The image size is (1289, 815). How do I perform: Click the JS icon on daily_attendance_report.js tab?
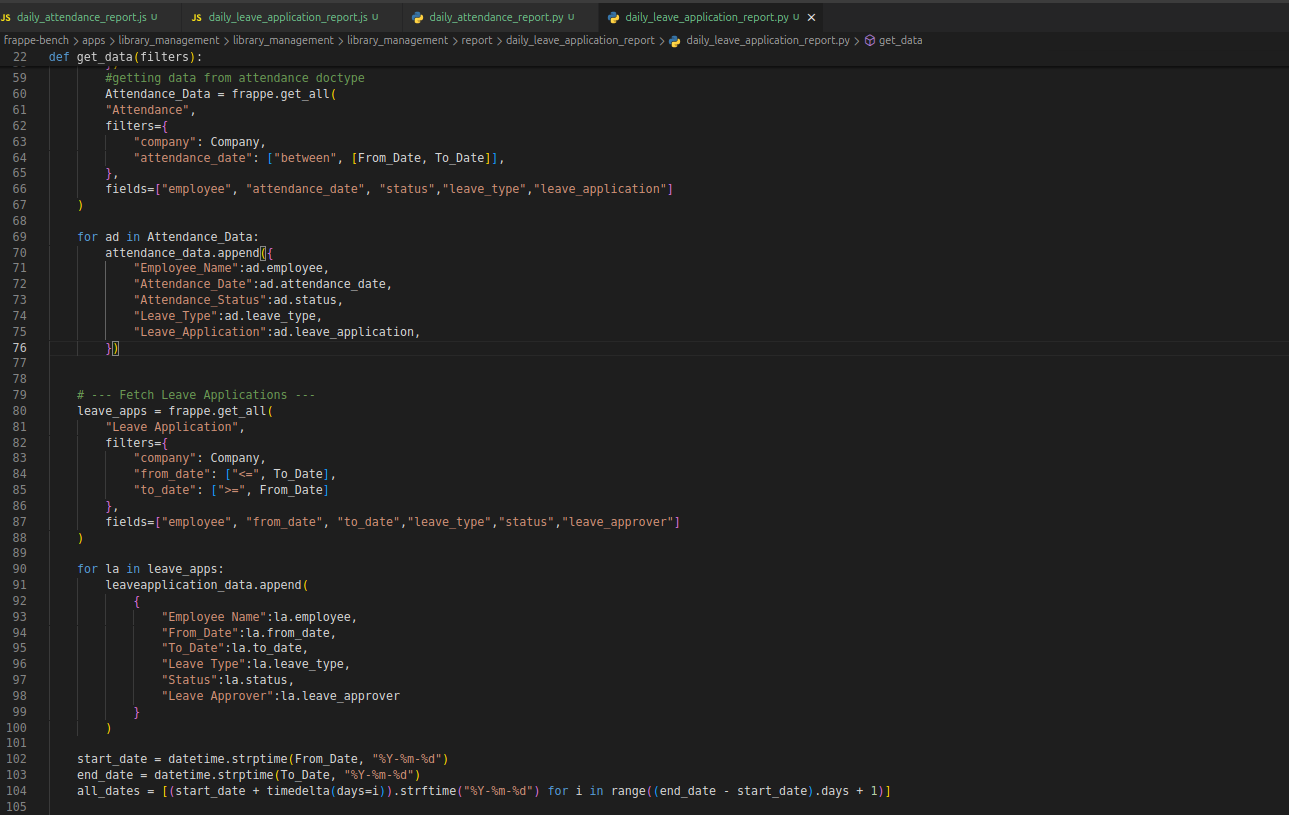(x=6, y=18)
